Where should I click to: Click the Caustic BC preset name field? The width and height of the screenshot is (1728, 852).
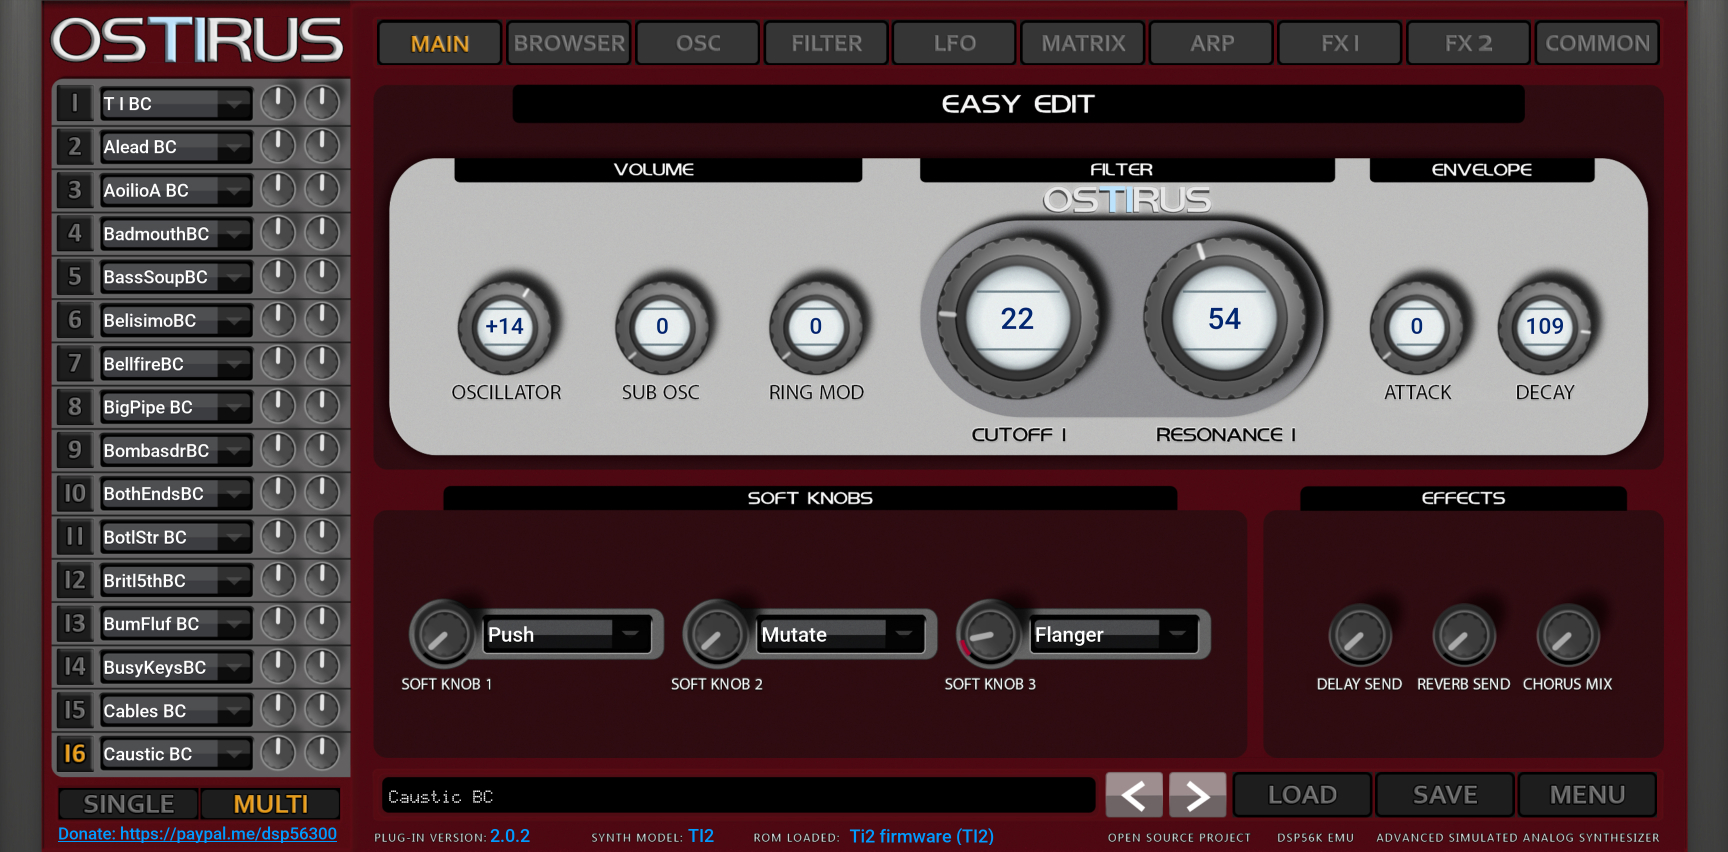(738, 796)
